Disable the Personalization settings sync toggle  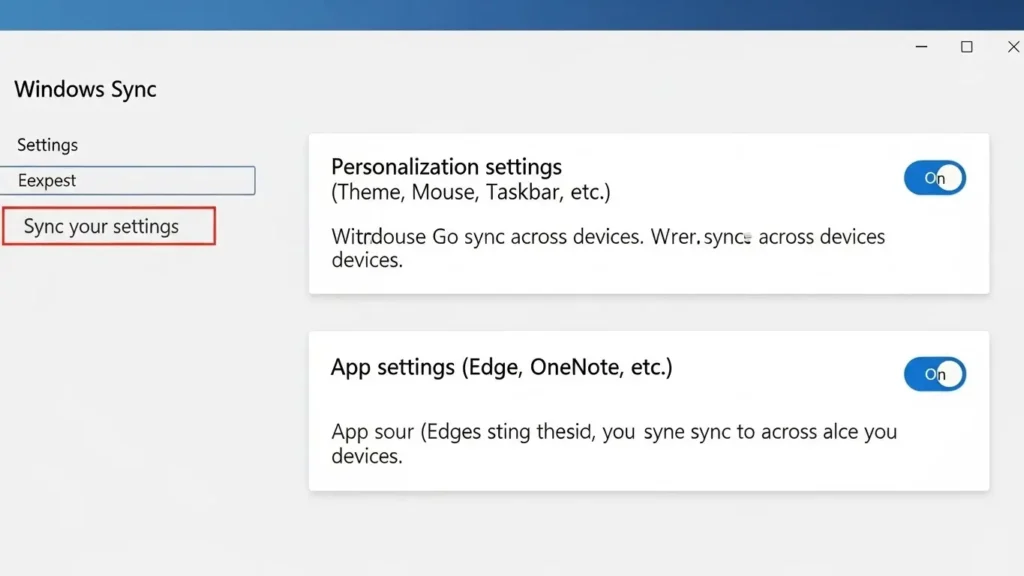[x=934, y=177]
